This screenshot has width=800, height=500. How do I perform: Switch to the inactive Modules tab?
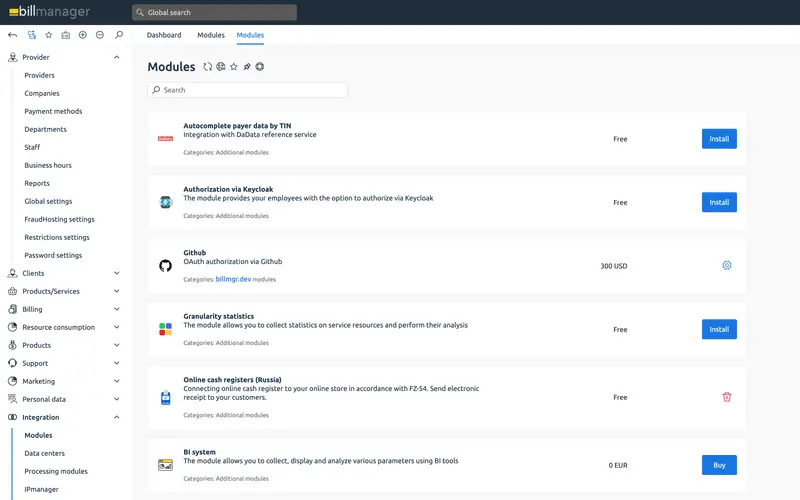pyautogui.click(x=211, y=35)
